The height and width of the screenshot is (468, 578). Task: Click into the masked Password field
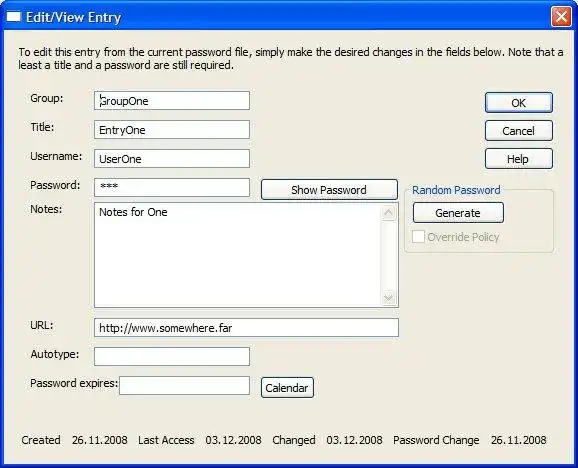[172, 188]
